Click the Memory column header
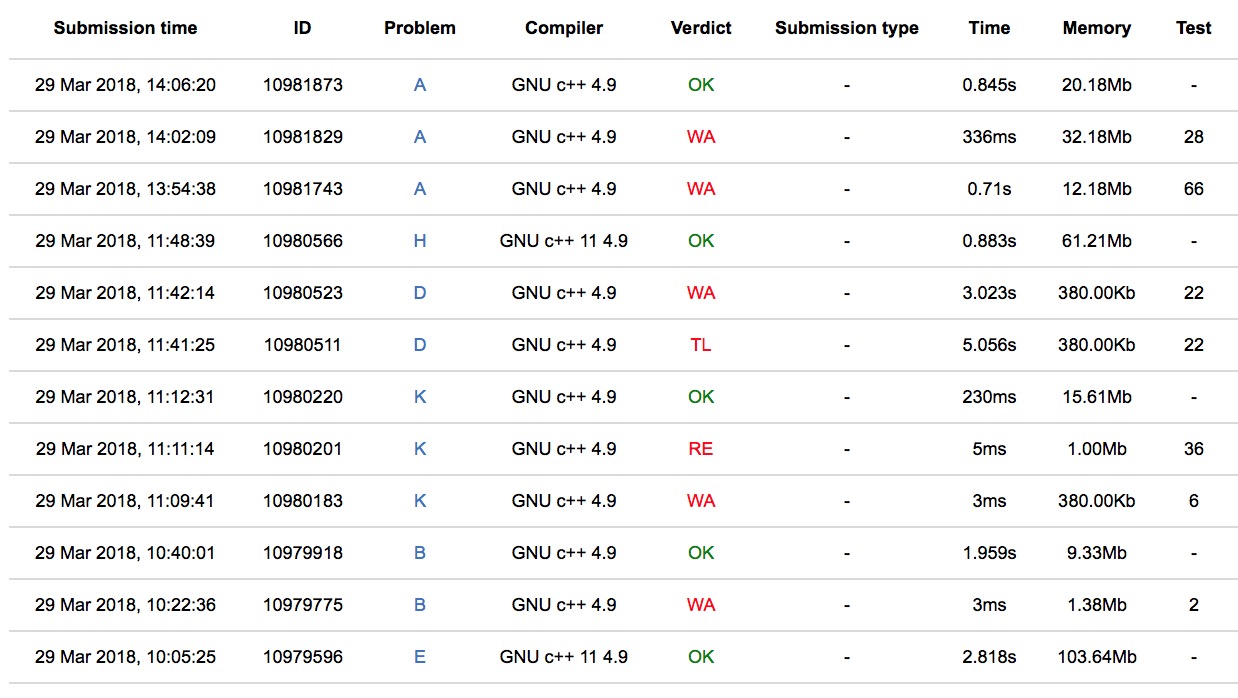1238x698 pixels. 1096,28
